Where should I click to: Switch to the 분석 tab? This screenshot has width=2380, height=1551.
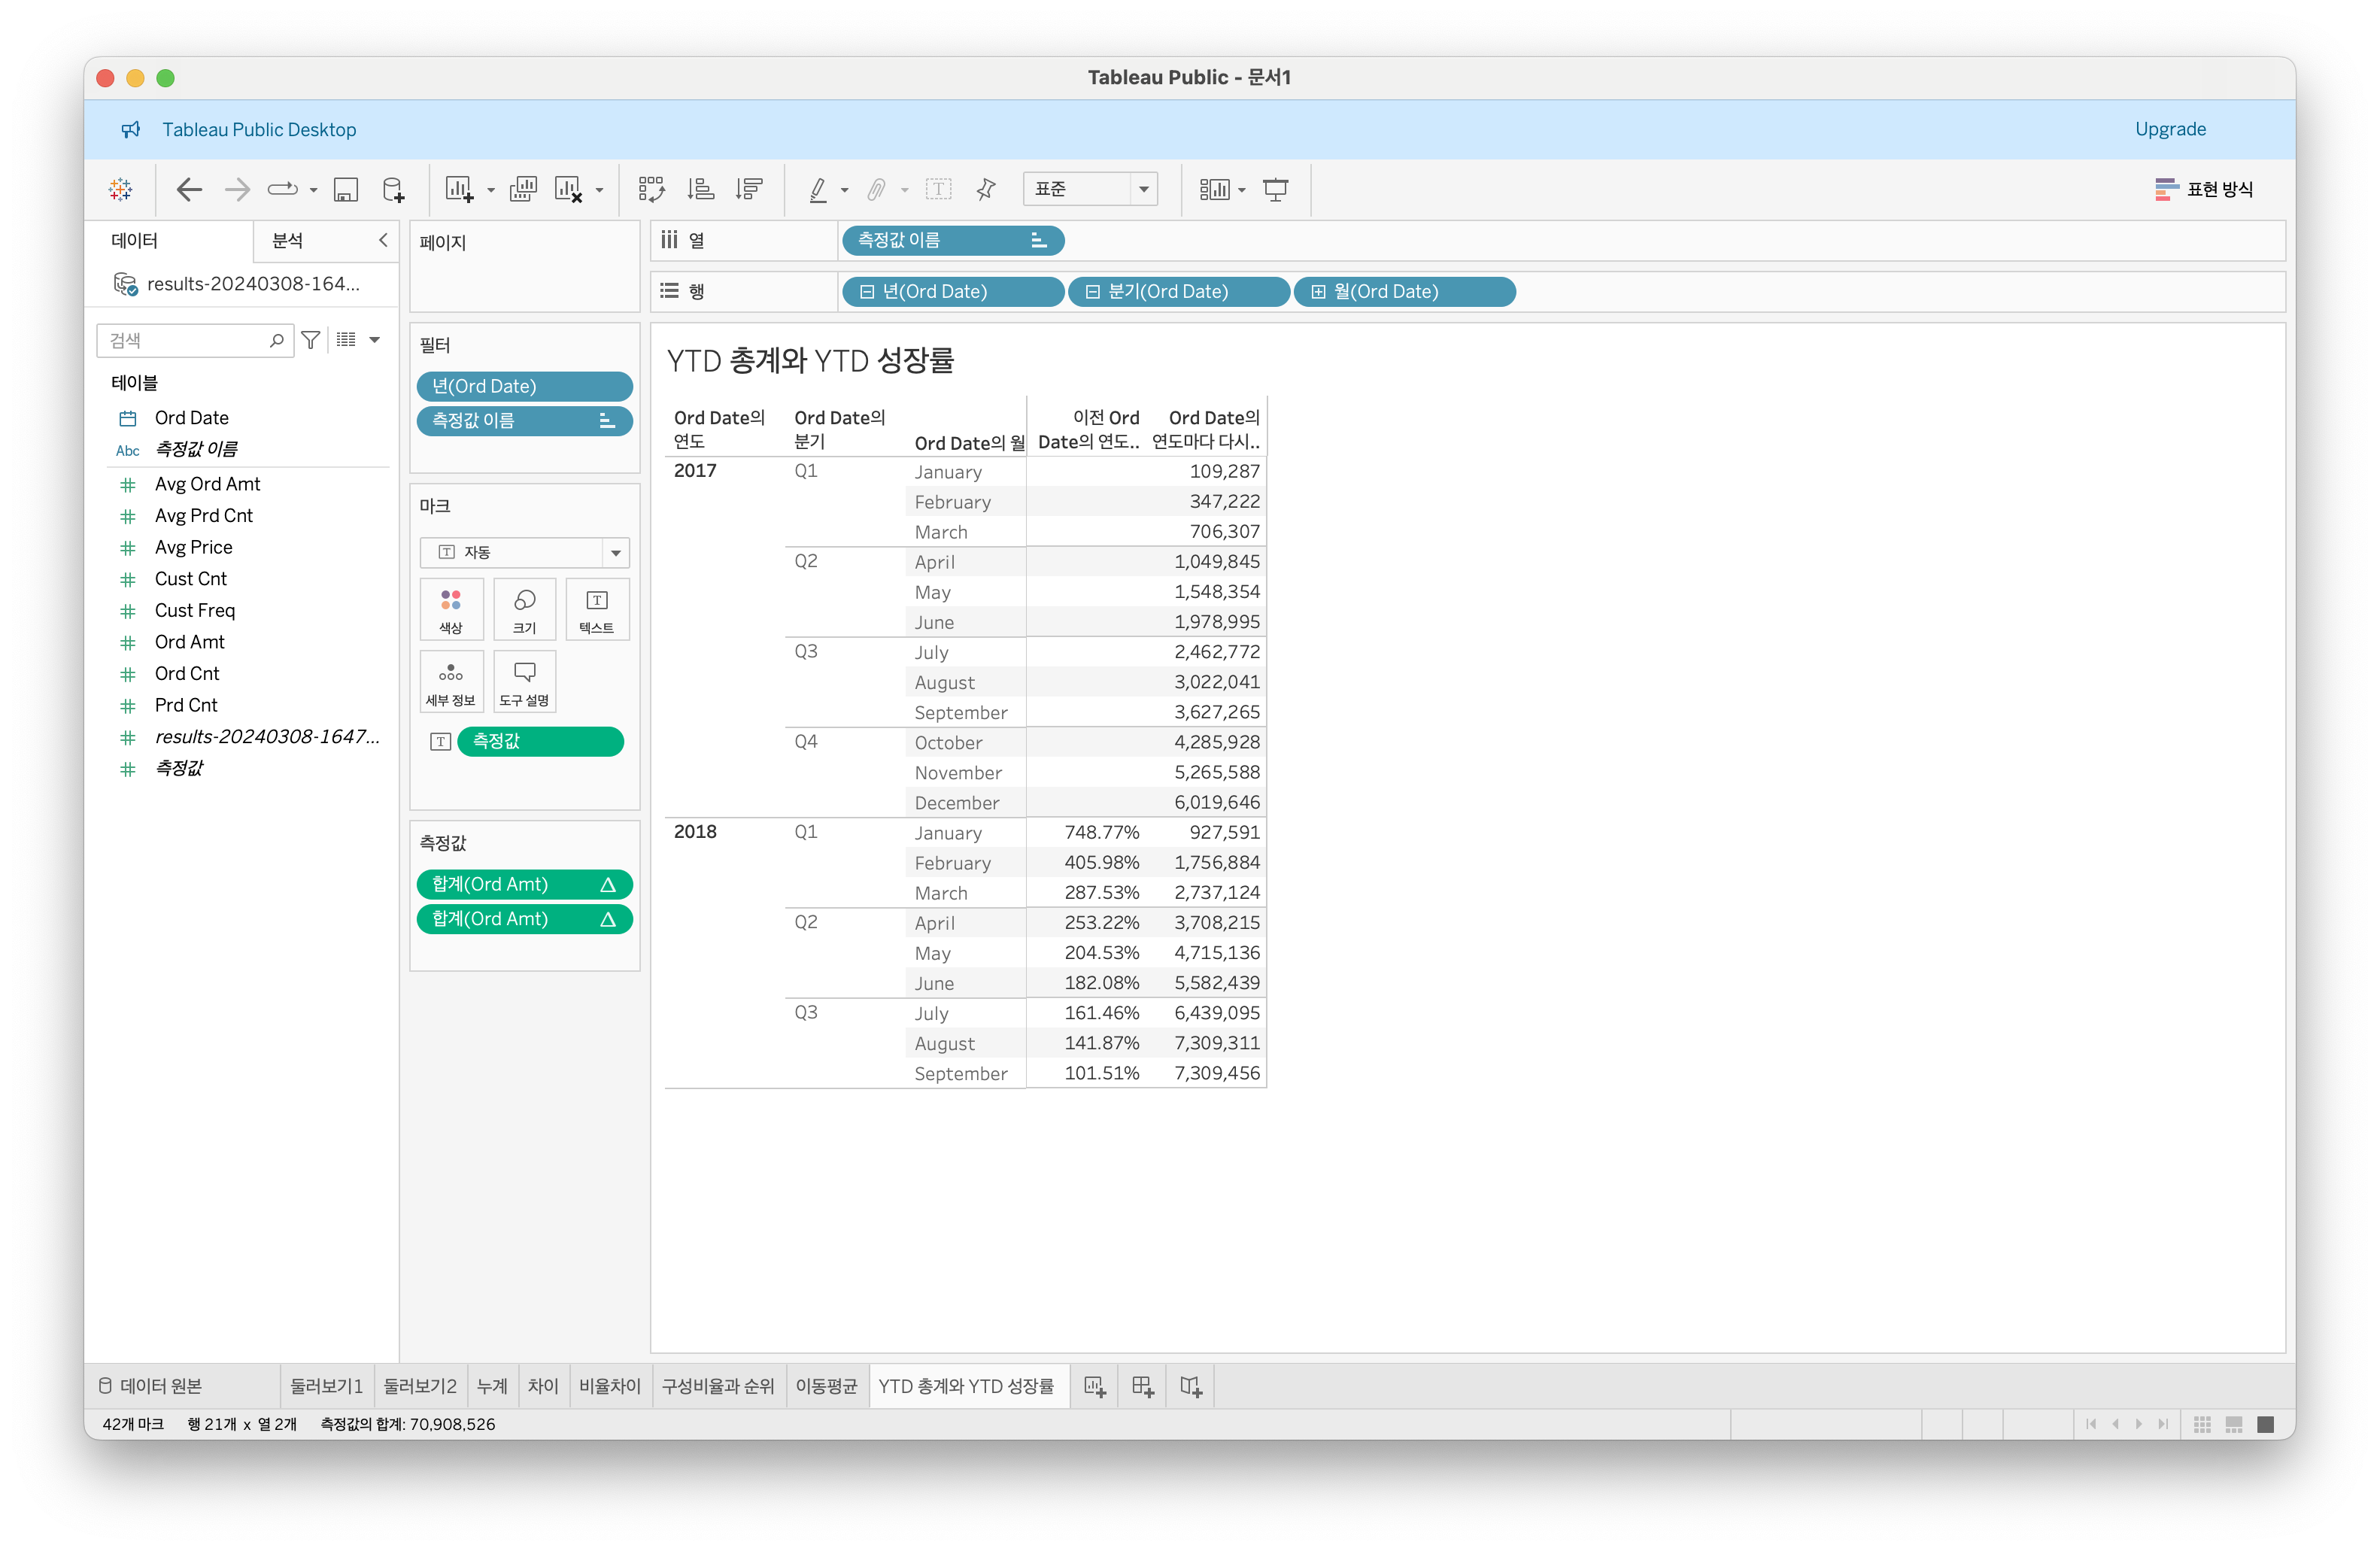[288, 241]
